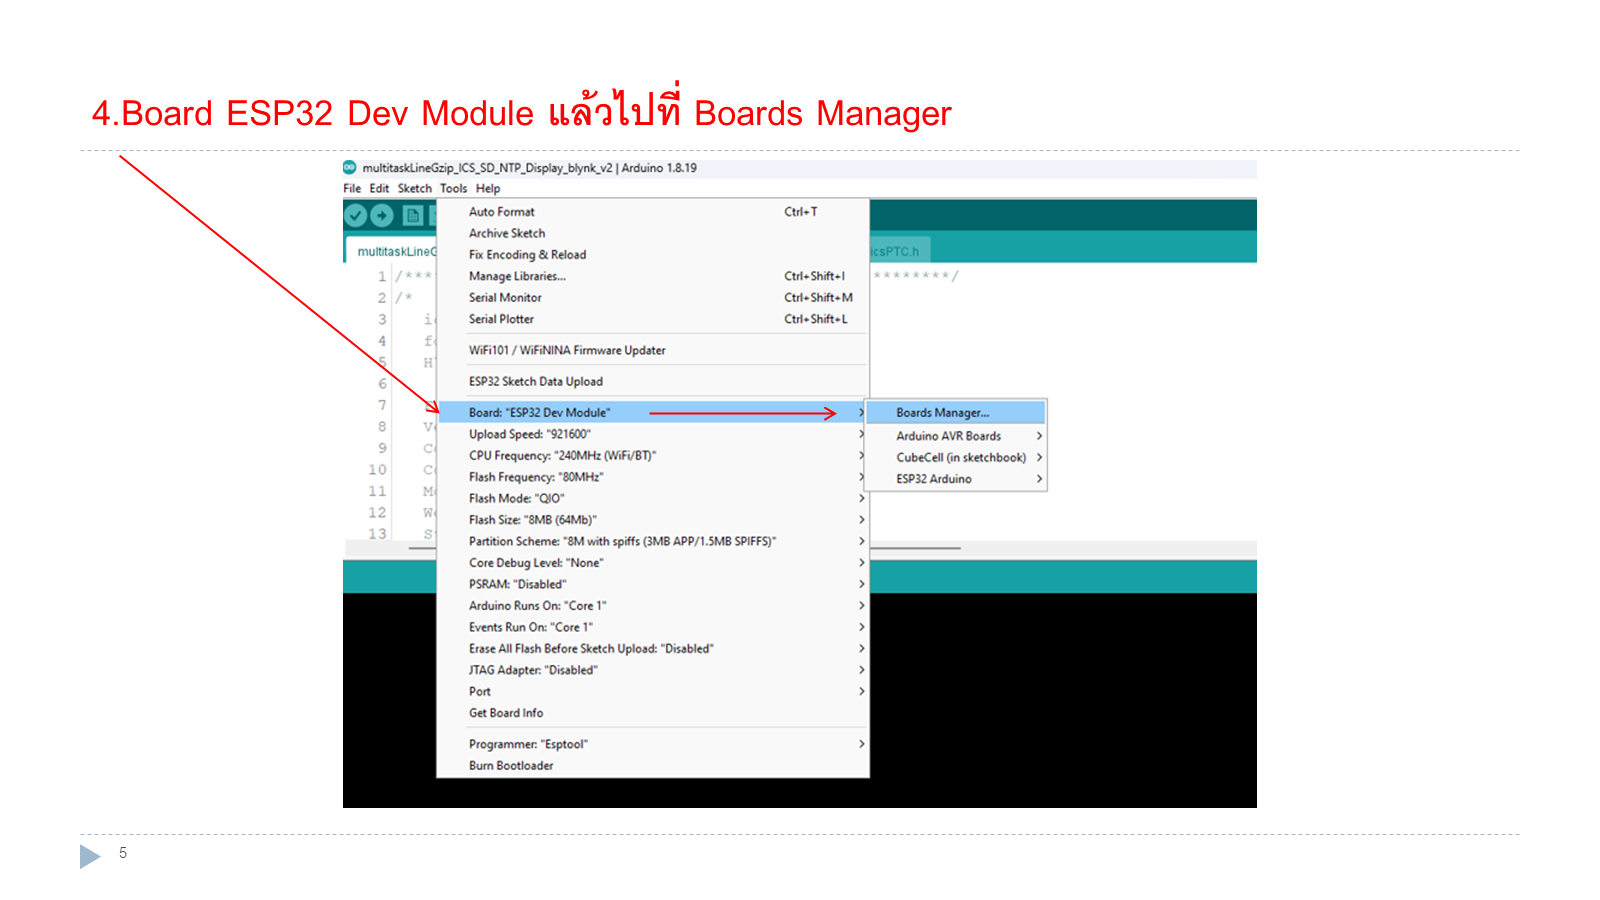Screen dimensions: 1600x900
Task: Switch to the multitaskLine sketch tab
Action: coord(392,251)
